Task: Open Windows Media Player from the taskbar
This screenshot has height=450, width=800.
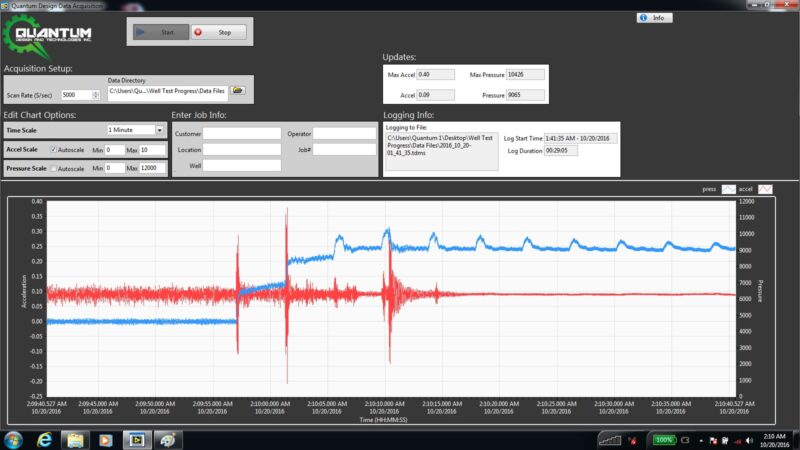Action: (x=106, y=440)
